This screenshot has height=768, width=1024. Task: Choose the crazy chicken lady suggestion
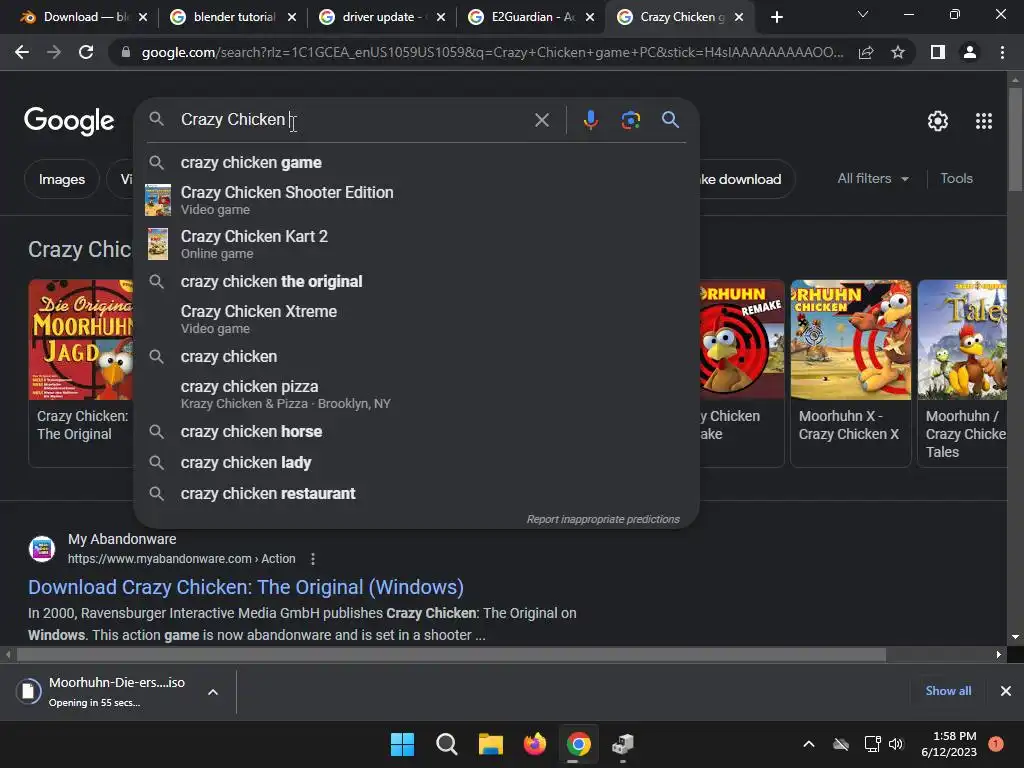click(x=416, y=462)
